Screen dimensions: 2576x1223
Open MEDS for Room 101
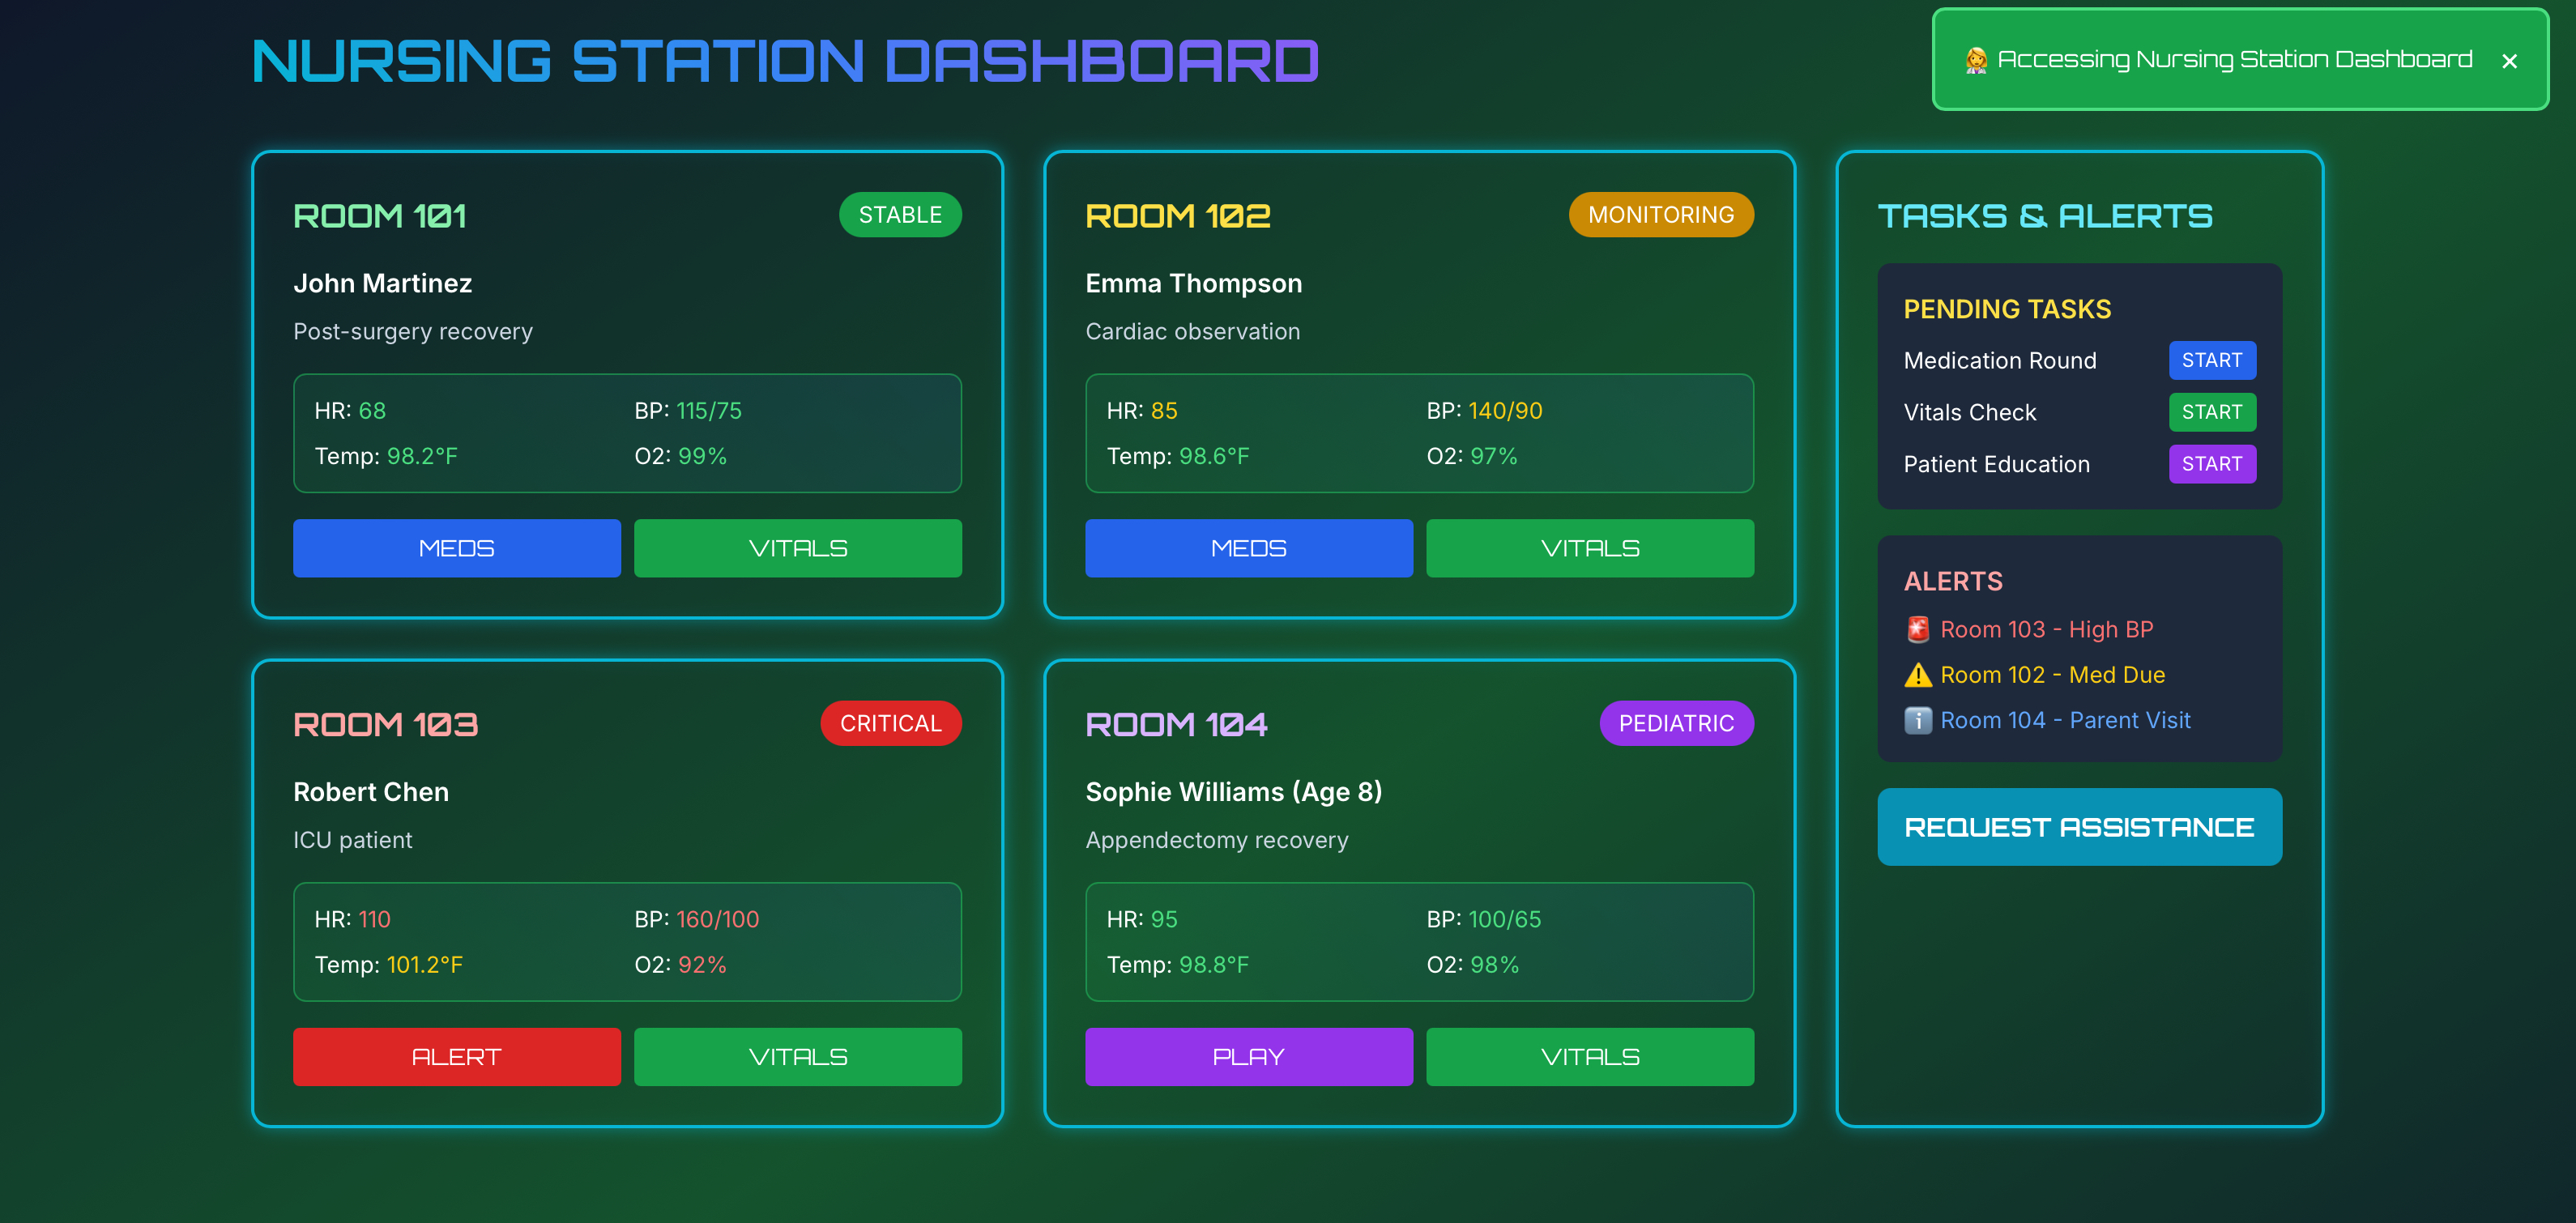[x=456, y=548]
